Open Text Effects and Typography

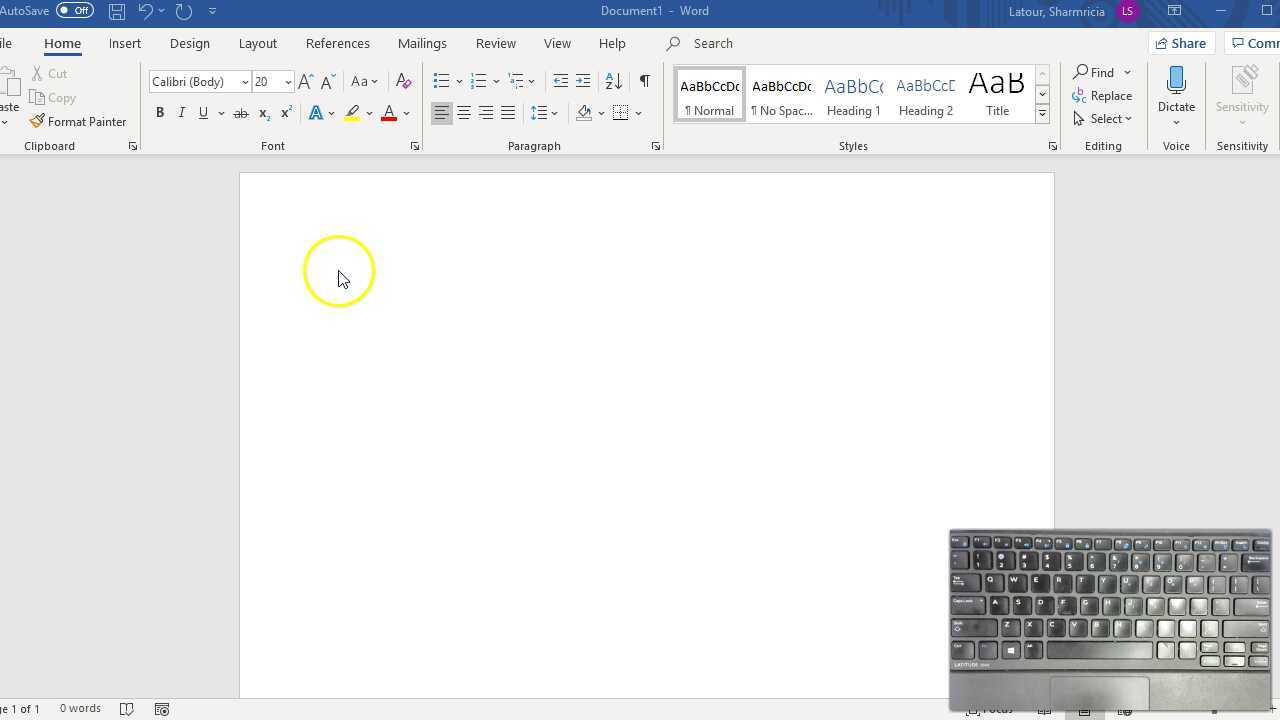point(317,113)
